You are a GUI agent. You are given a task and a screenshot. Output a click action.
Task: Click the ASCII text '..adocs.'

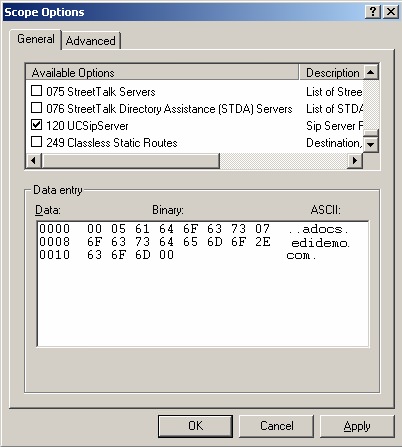[318, 229]
